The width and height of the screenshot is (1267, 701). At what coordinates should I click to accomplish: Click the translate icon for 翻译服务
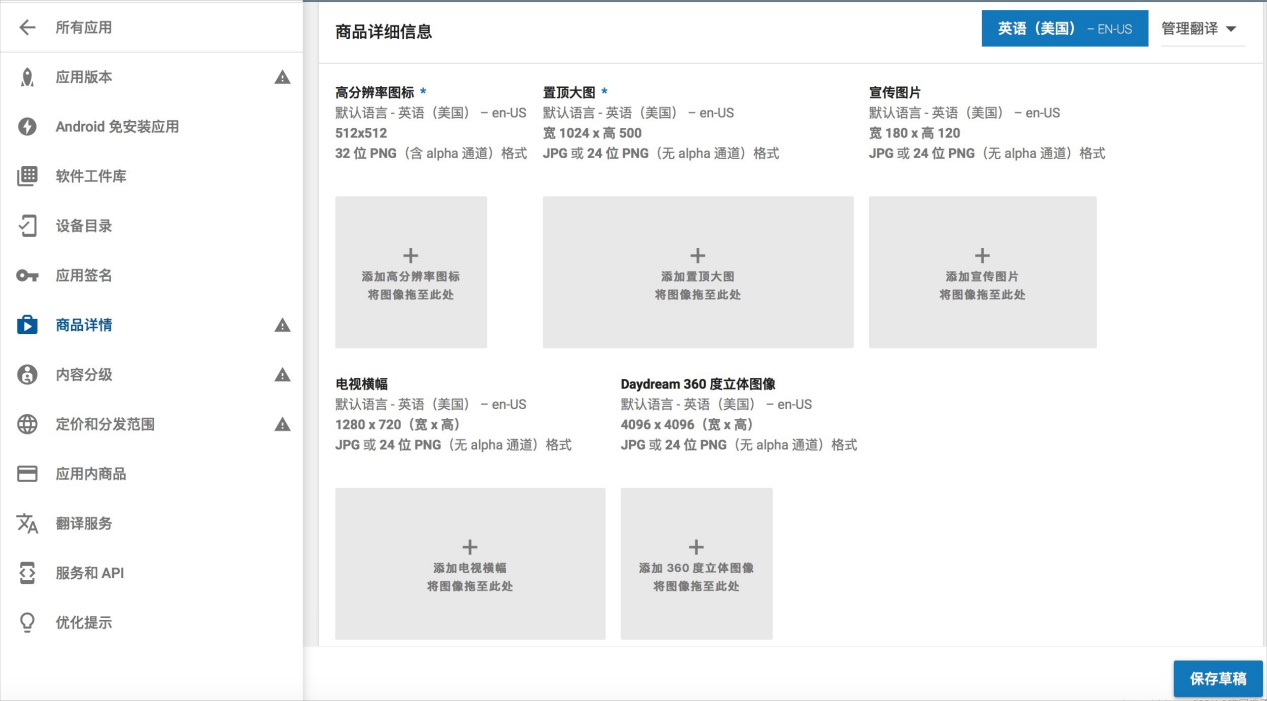coord(27,523)
